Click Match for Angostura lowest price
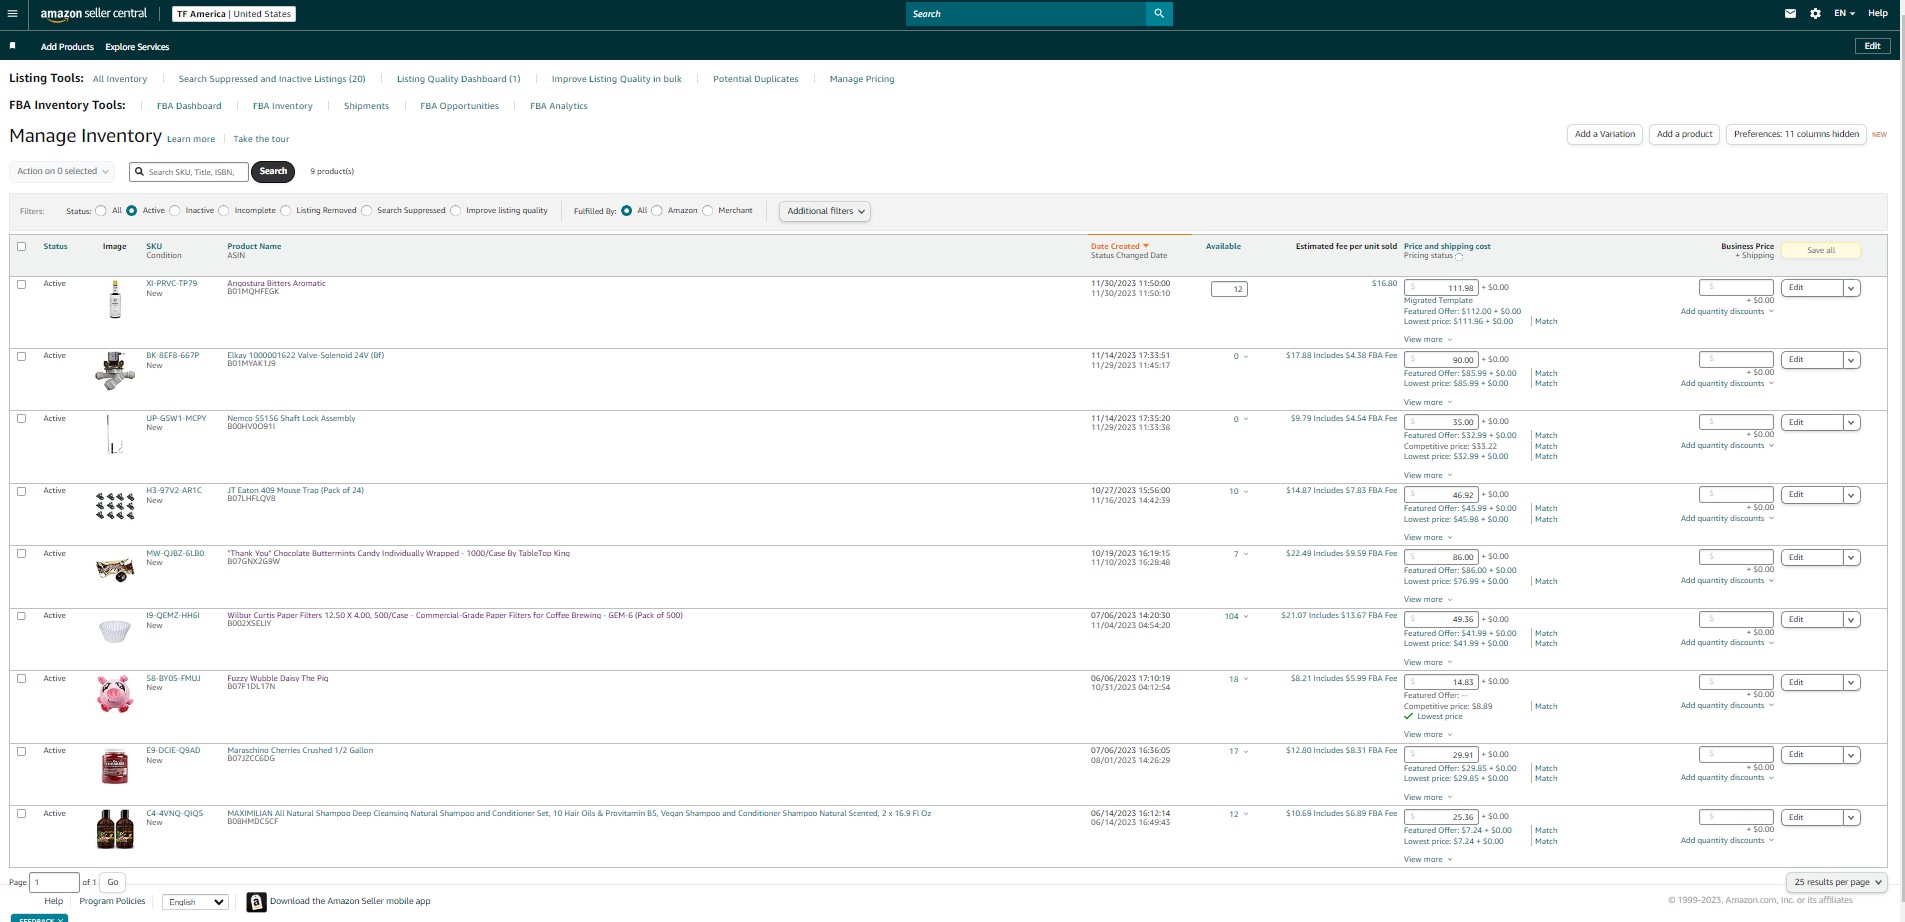 point(1546,322)
